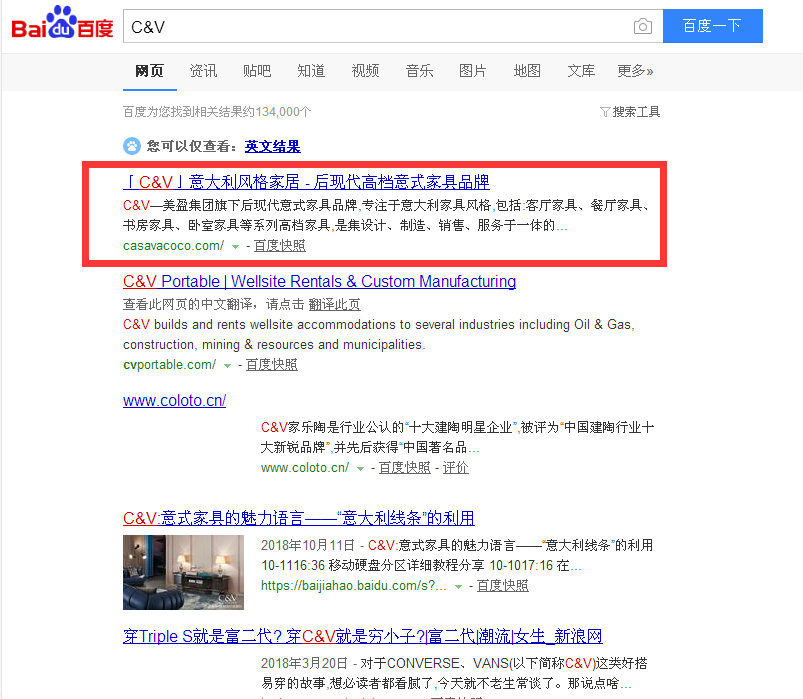Click the furniture room thumbnail image
Viewport: 803px width, 699px height.
coord(183,573)
